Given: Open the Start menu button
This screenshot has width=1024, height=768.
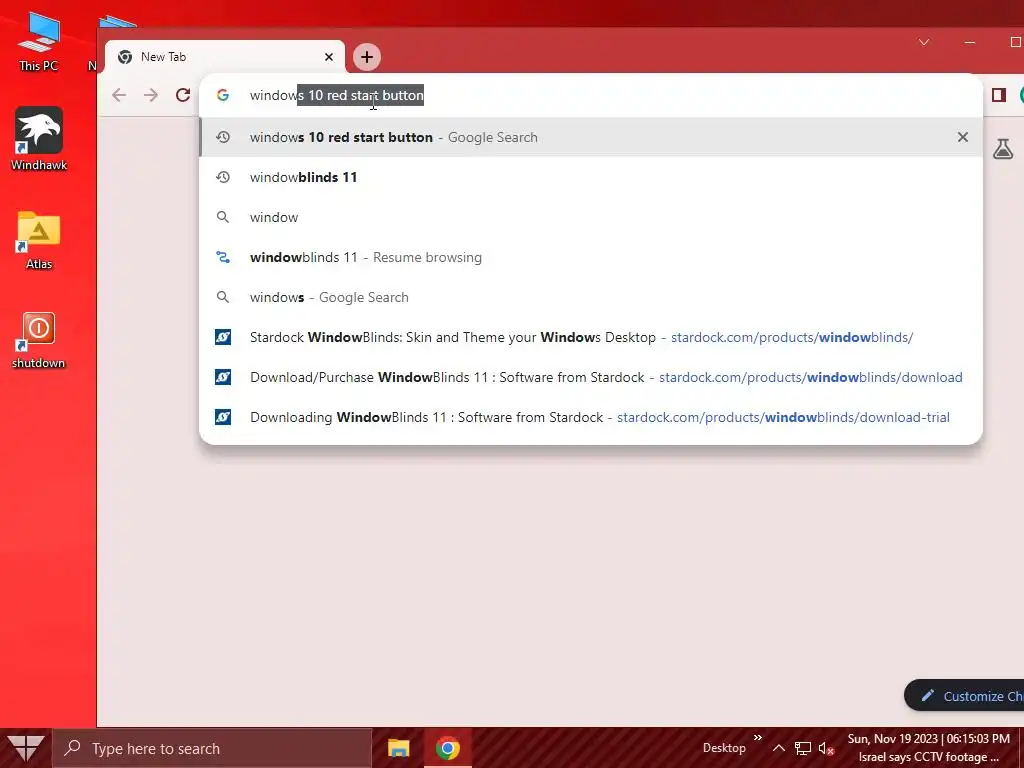Looking at the screenshot, I should [x=25, y=748].
